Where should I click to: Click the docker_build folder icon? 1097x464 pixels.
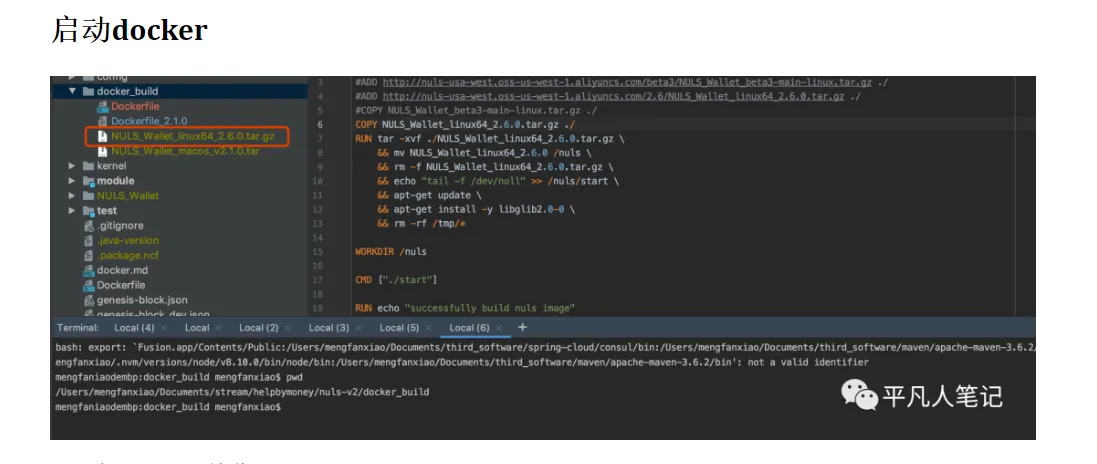(x=88, y=91)
